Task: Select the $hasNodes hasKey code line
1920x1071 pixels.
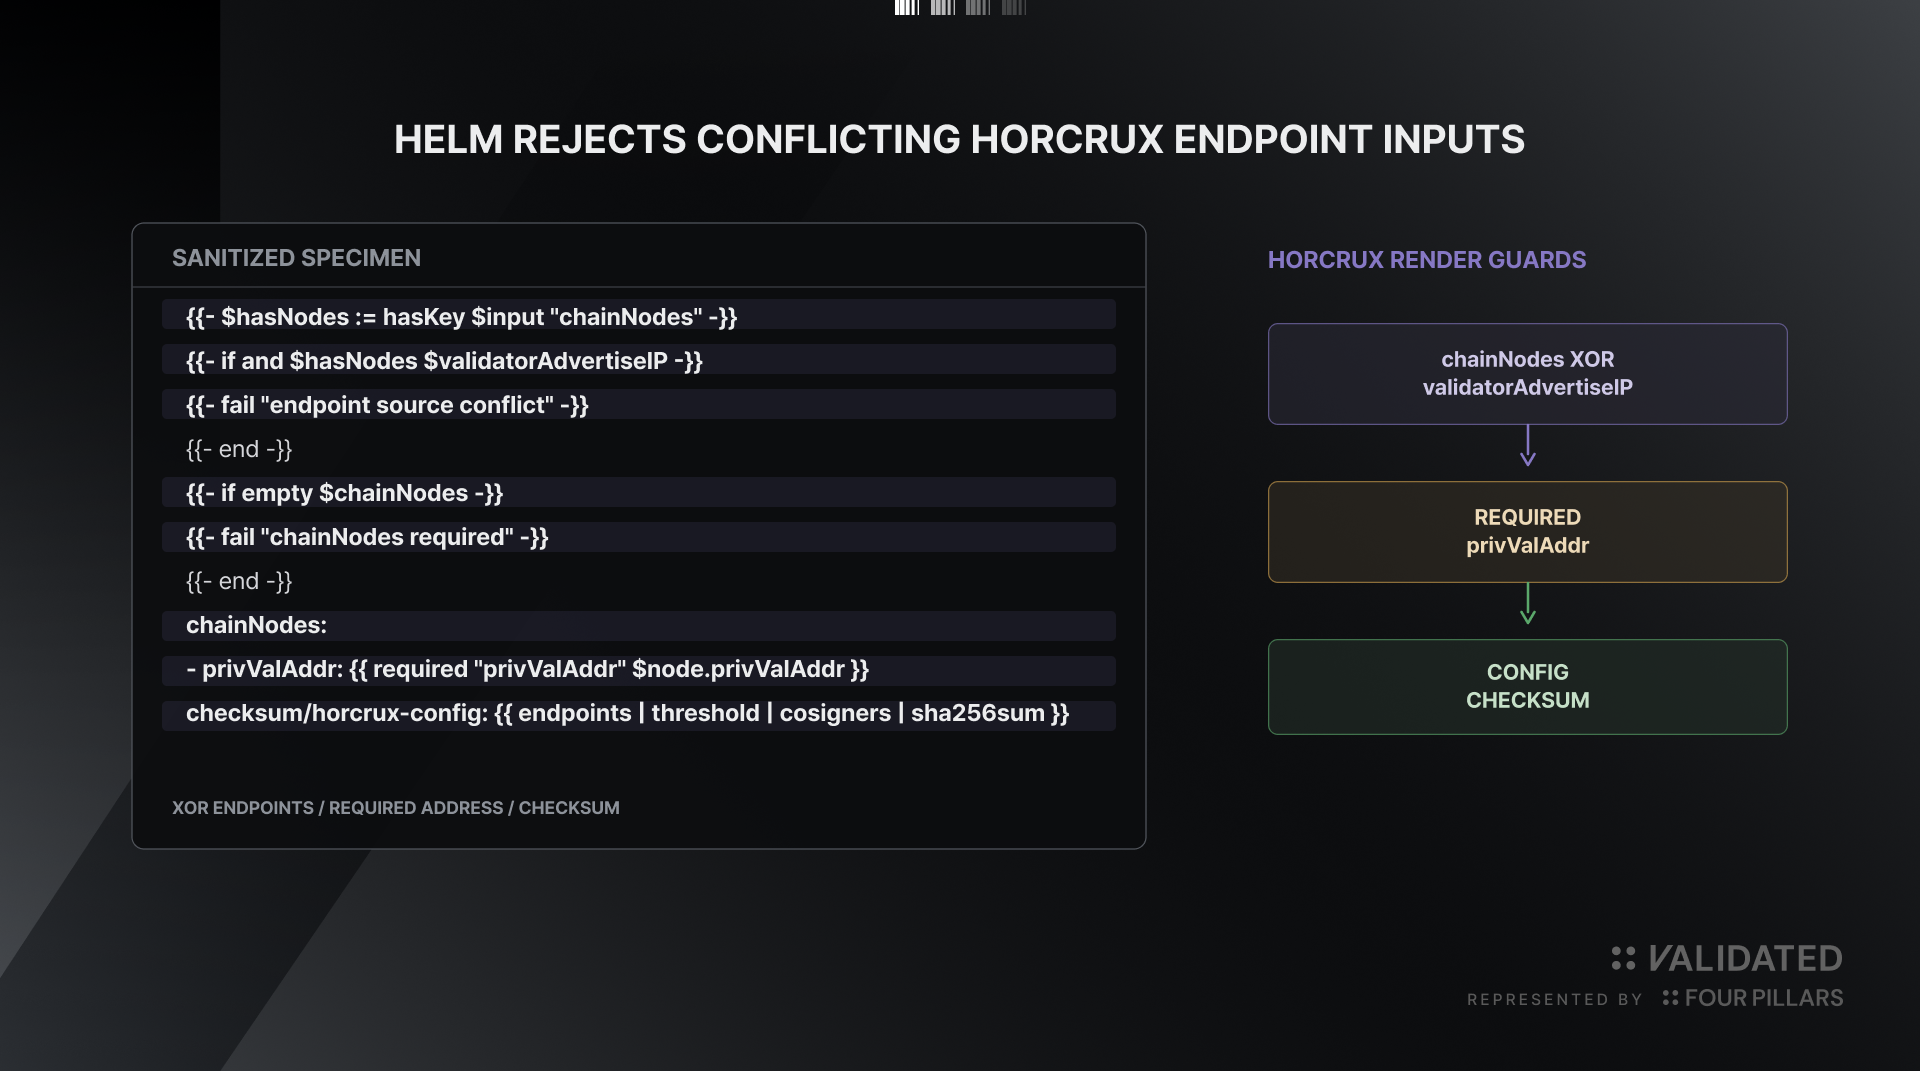Action: pyautogui.click(x=638, y=316)
